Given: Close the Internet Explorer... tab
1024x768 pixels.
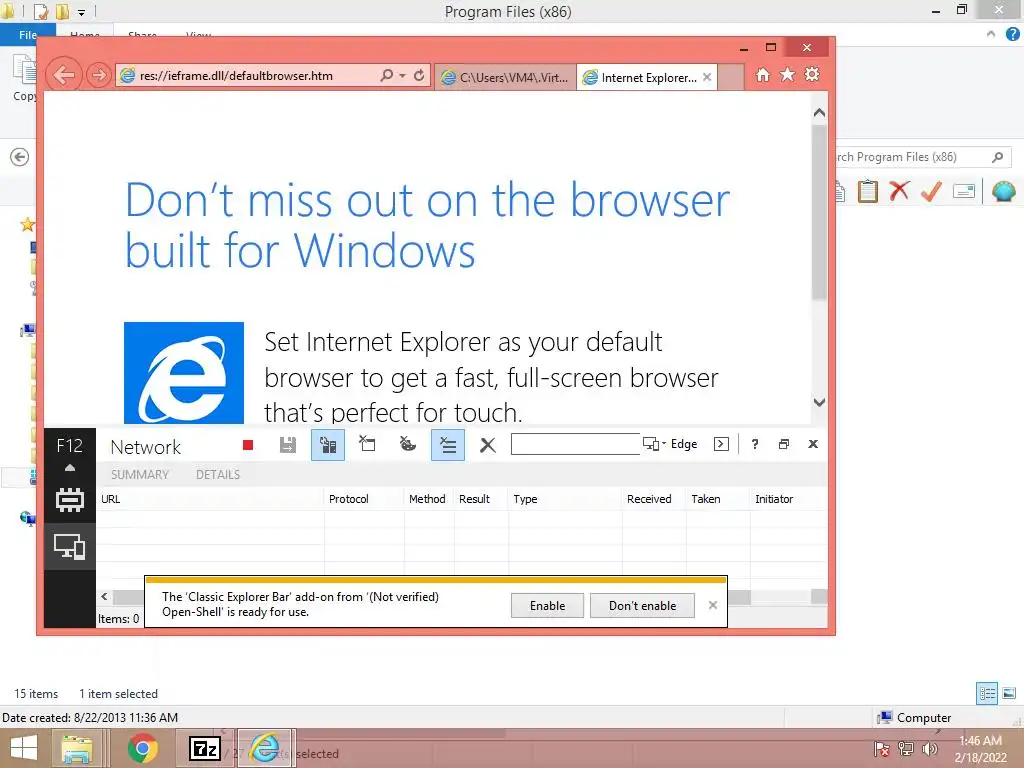Looking at the screenshot, I should [x=707, y=77].
